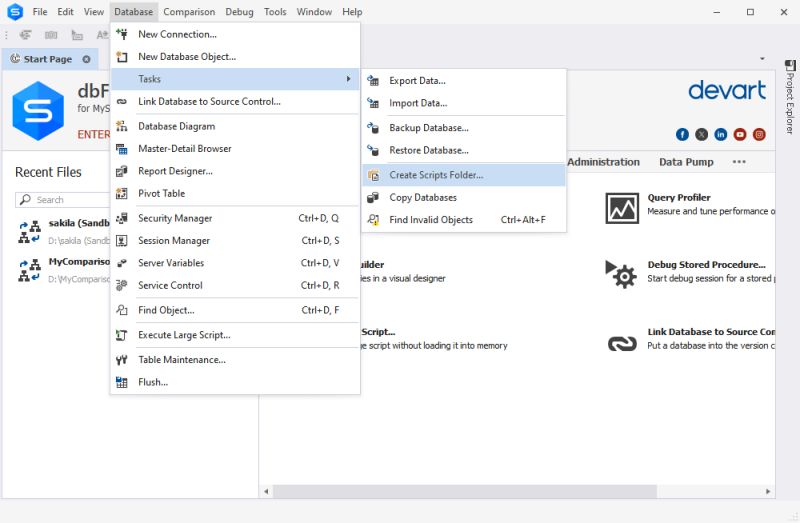
Task: Select the Start Page tab
Action: tap(47, 59)
